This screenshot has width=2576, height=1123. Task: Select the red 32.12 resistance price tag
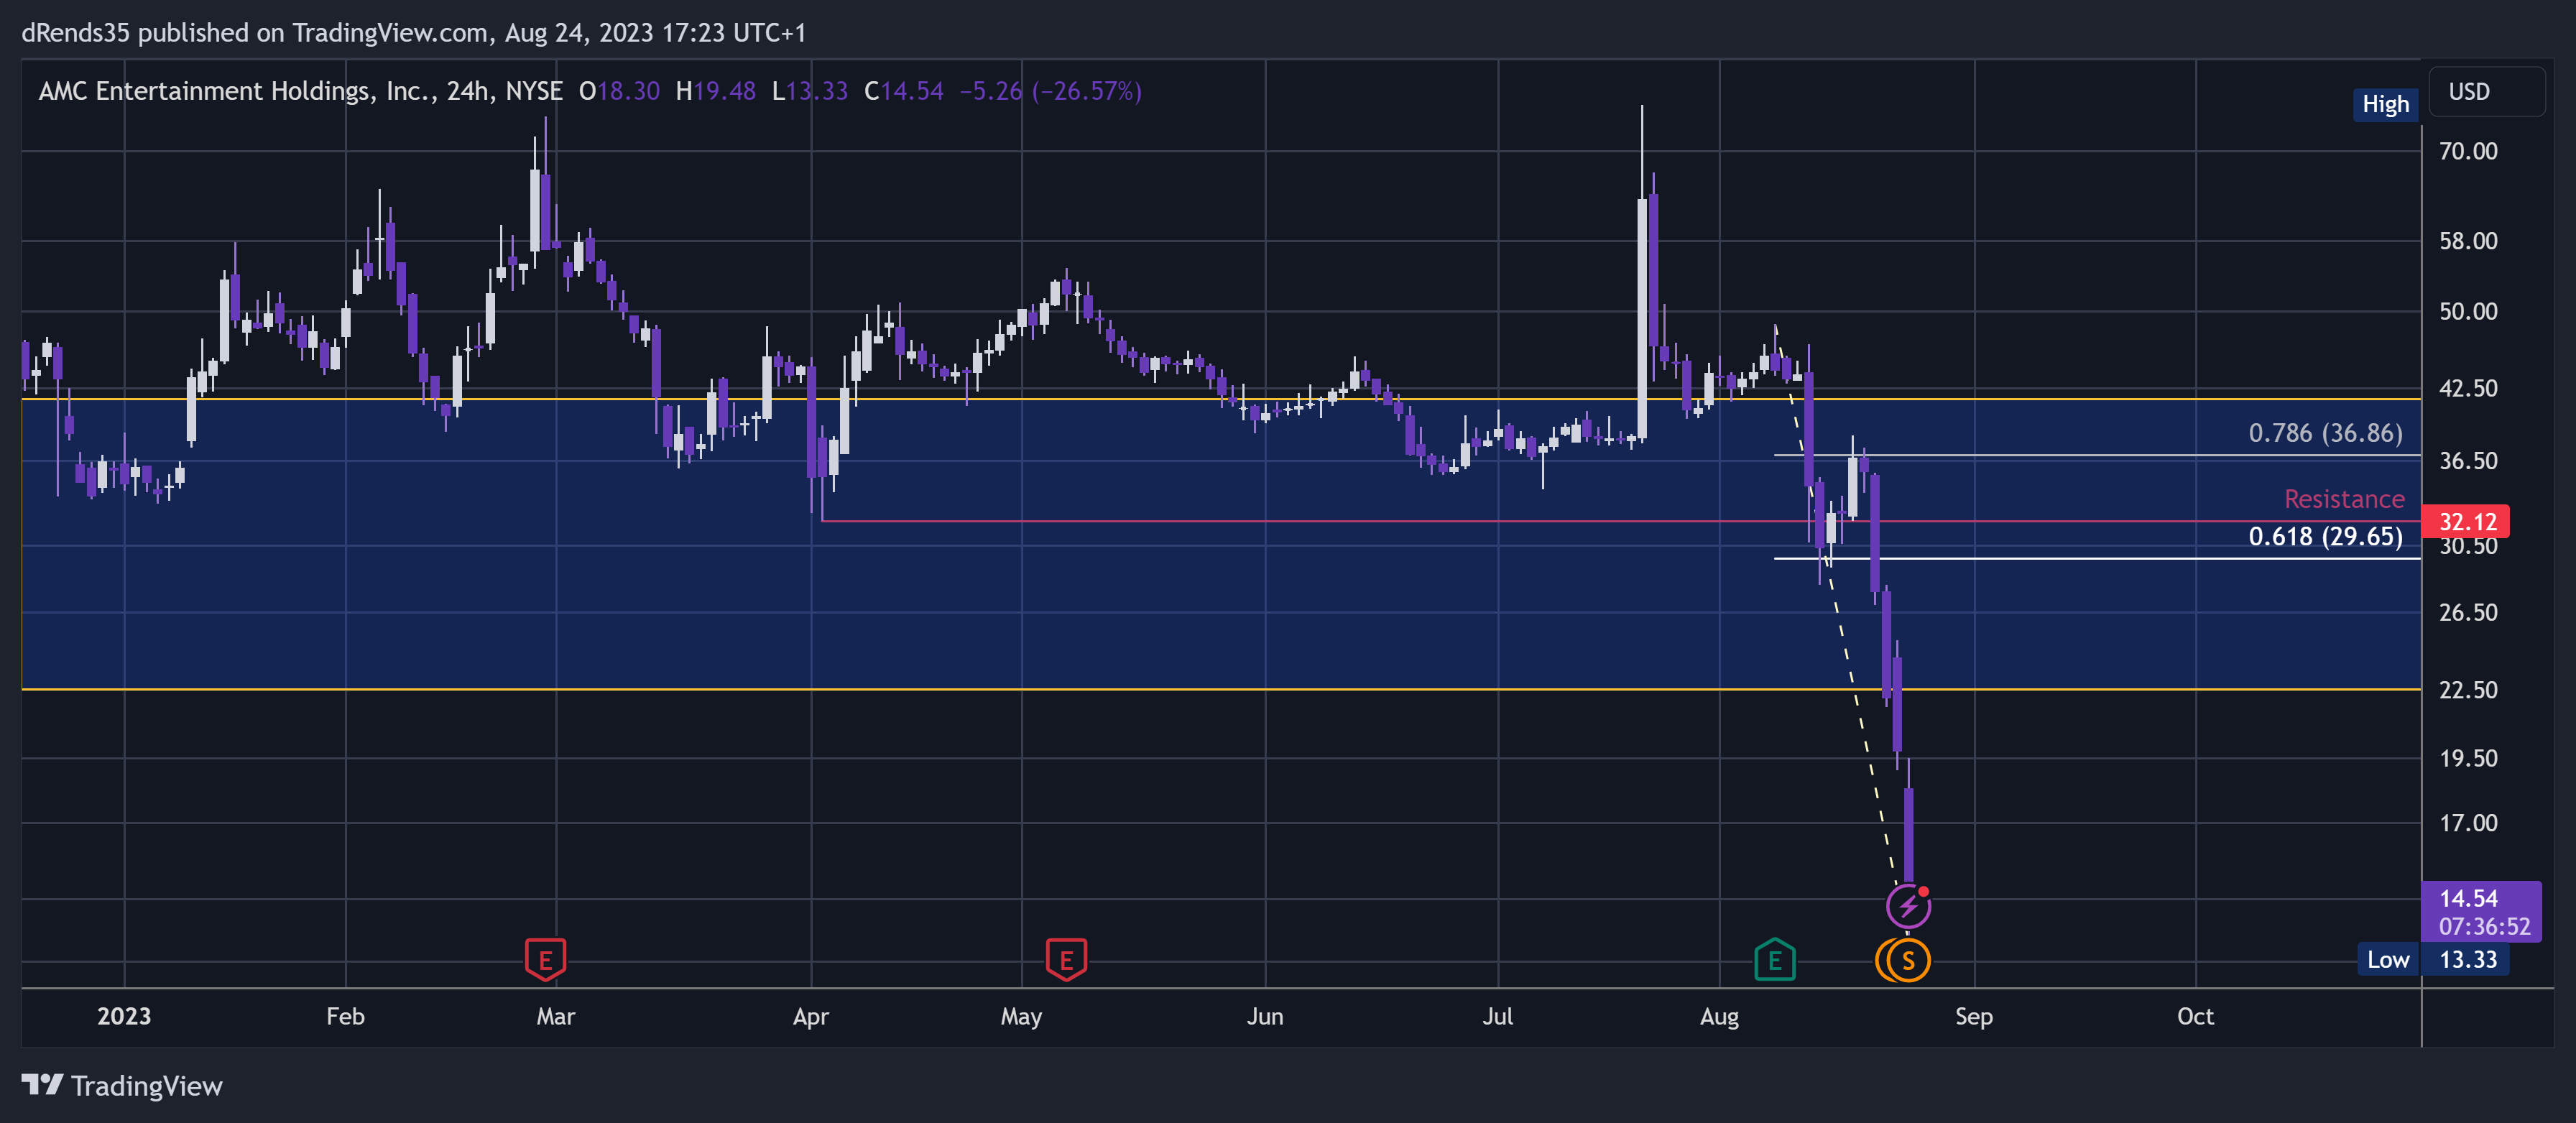pos(2467,521)
